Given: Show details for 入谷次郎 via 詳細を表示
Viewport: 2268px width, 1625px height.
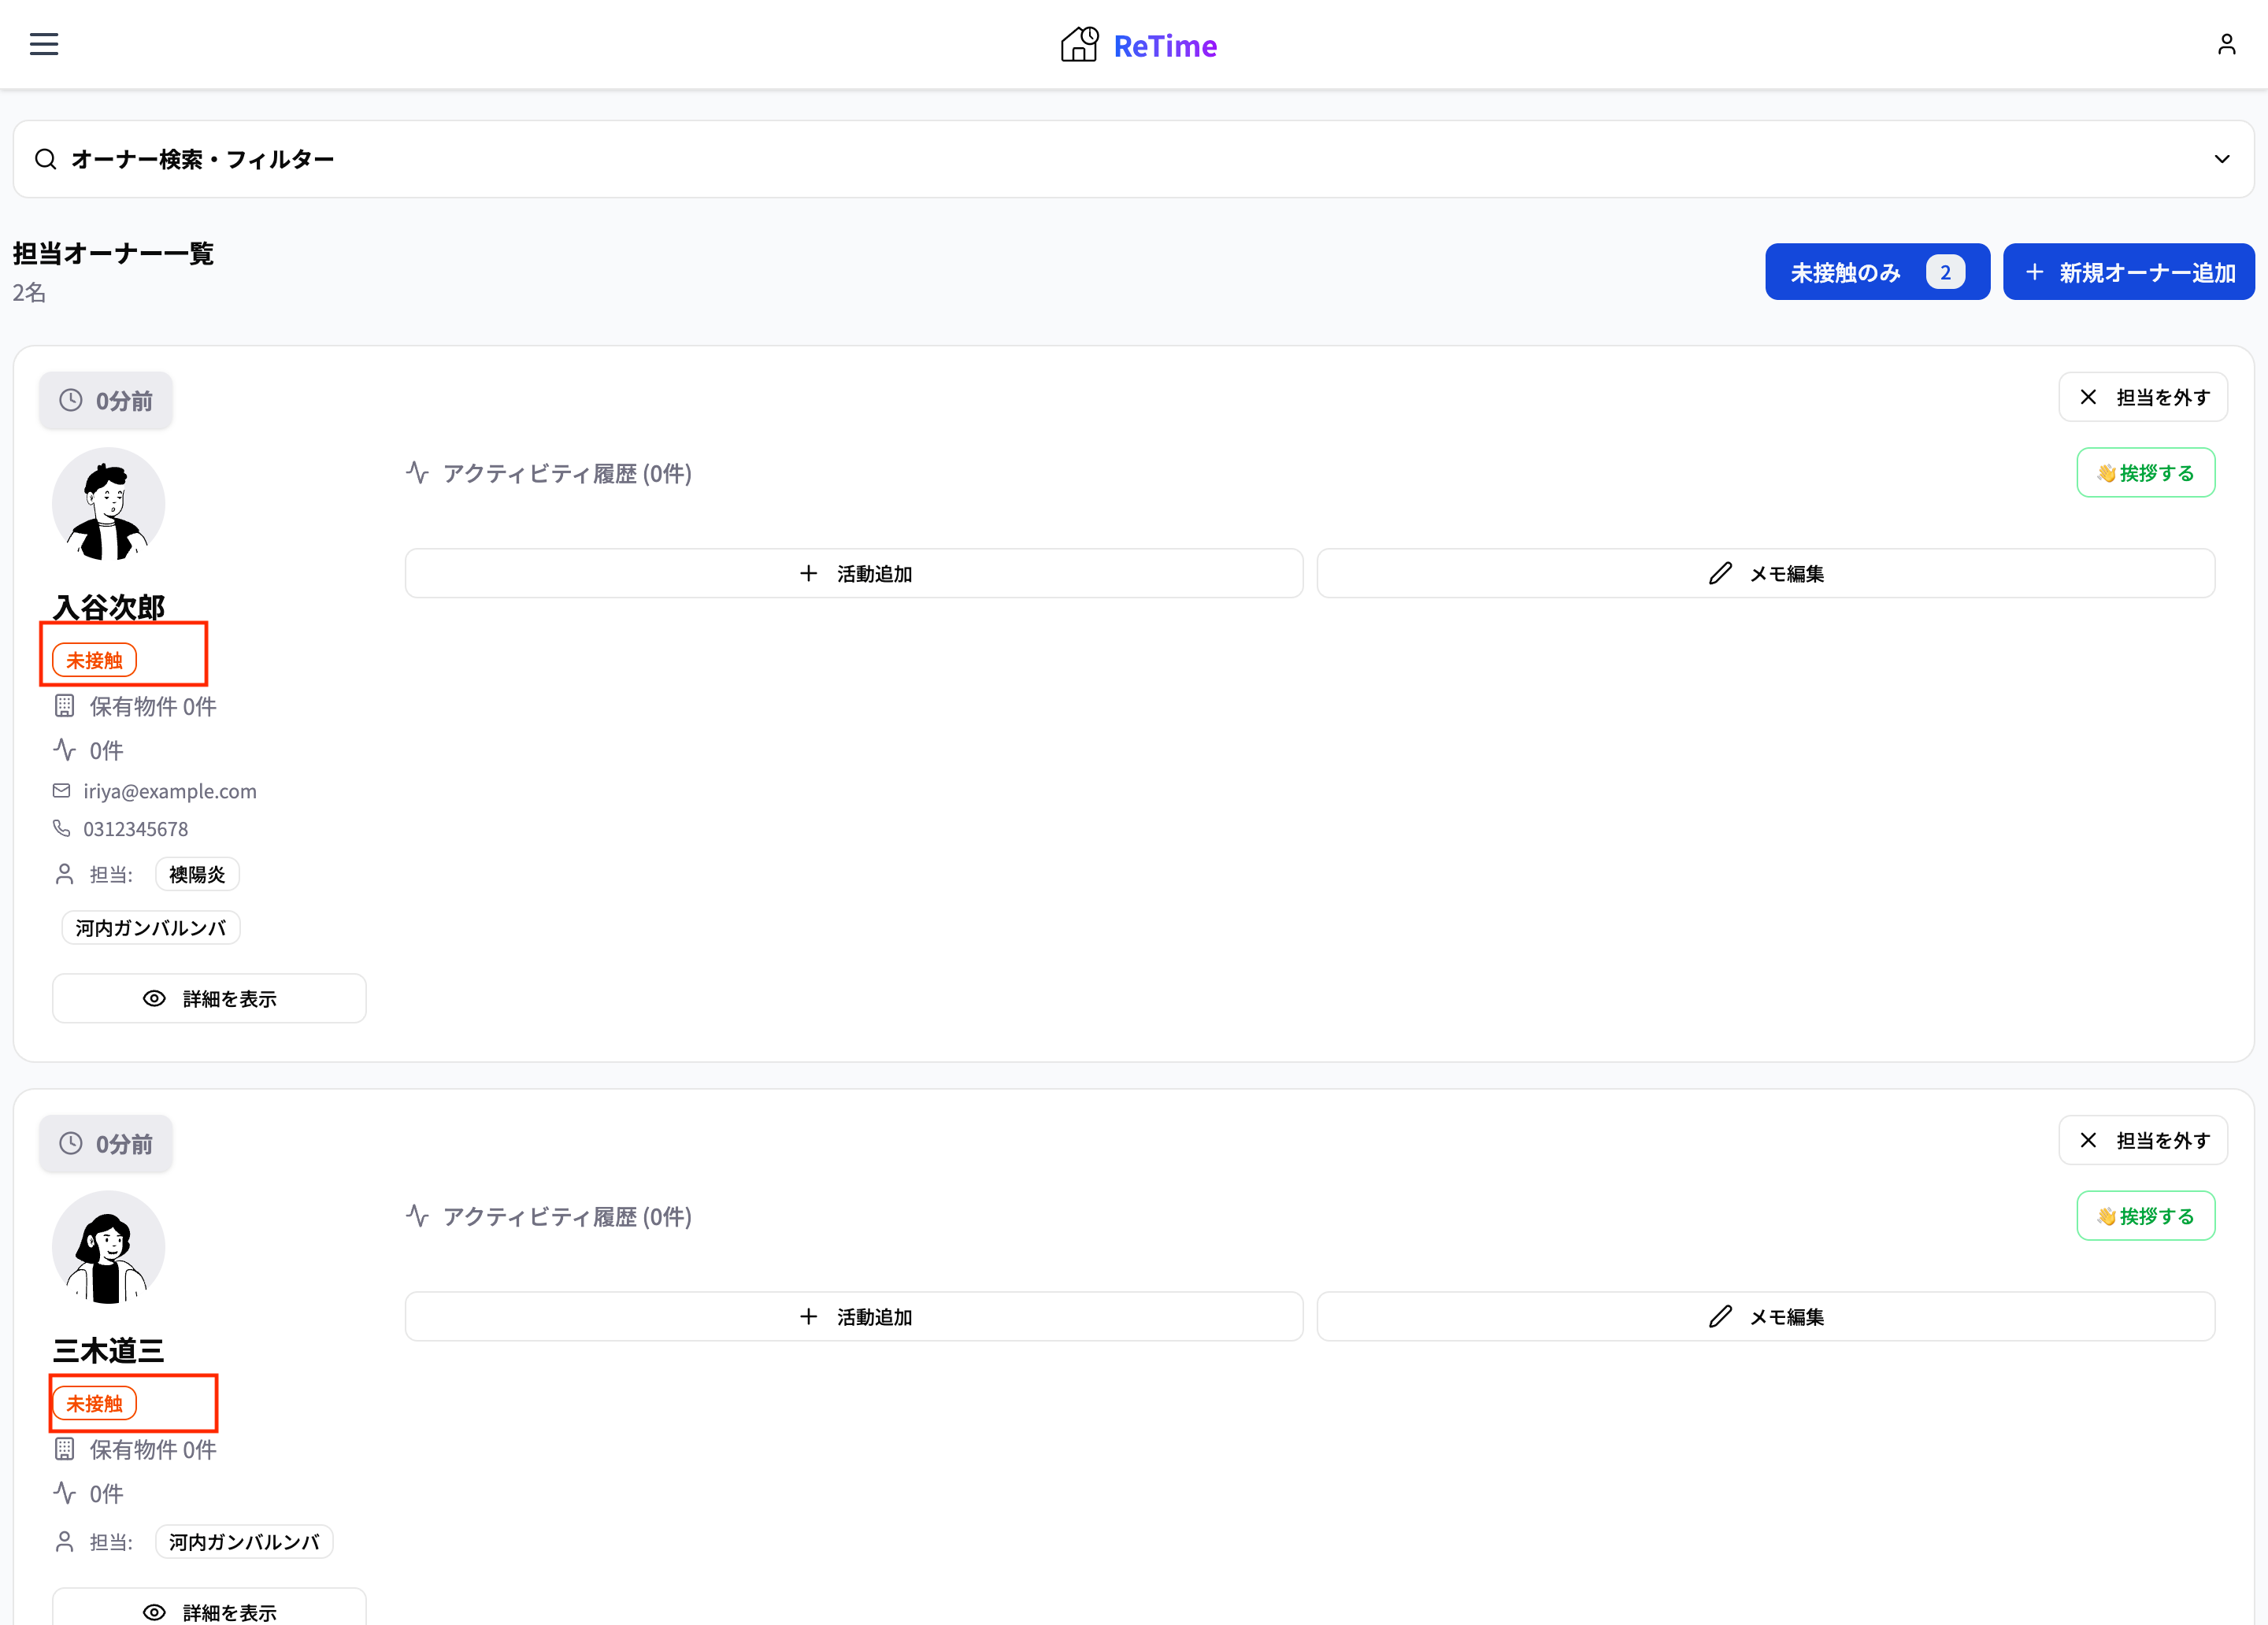Looking at the screenshot, I should click(x=209, y=998).
